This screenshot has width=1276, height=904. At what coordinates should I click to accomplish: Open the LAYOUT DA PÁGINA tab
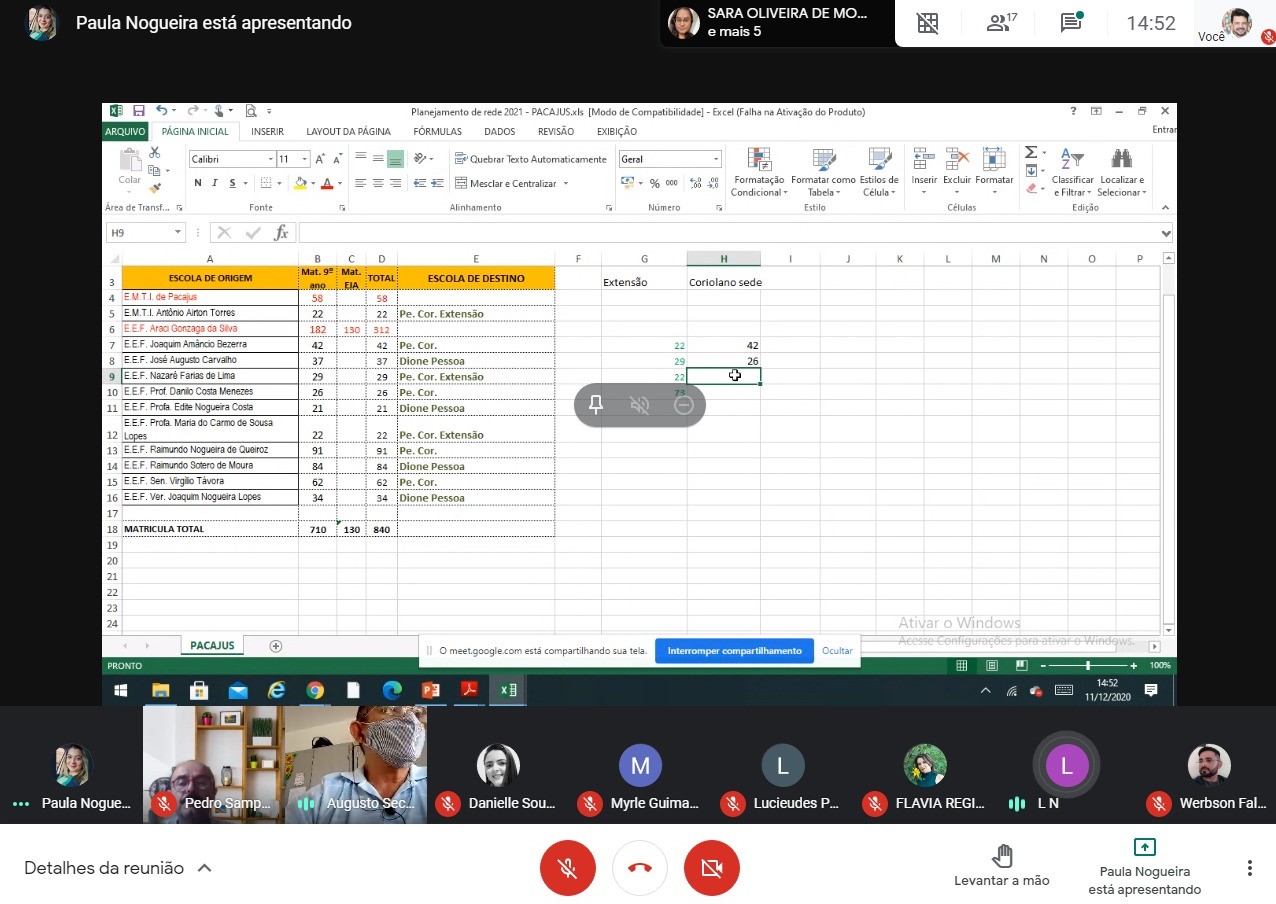click(348, 131)
